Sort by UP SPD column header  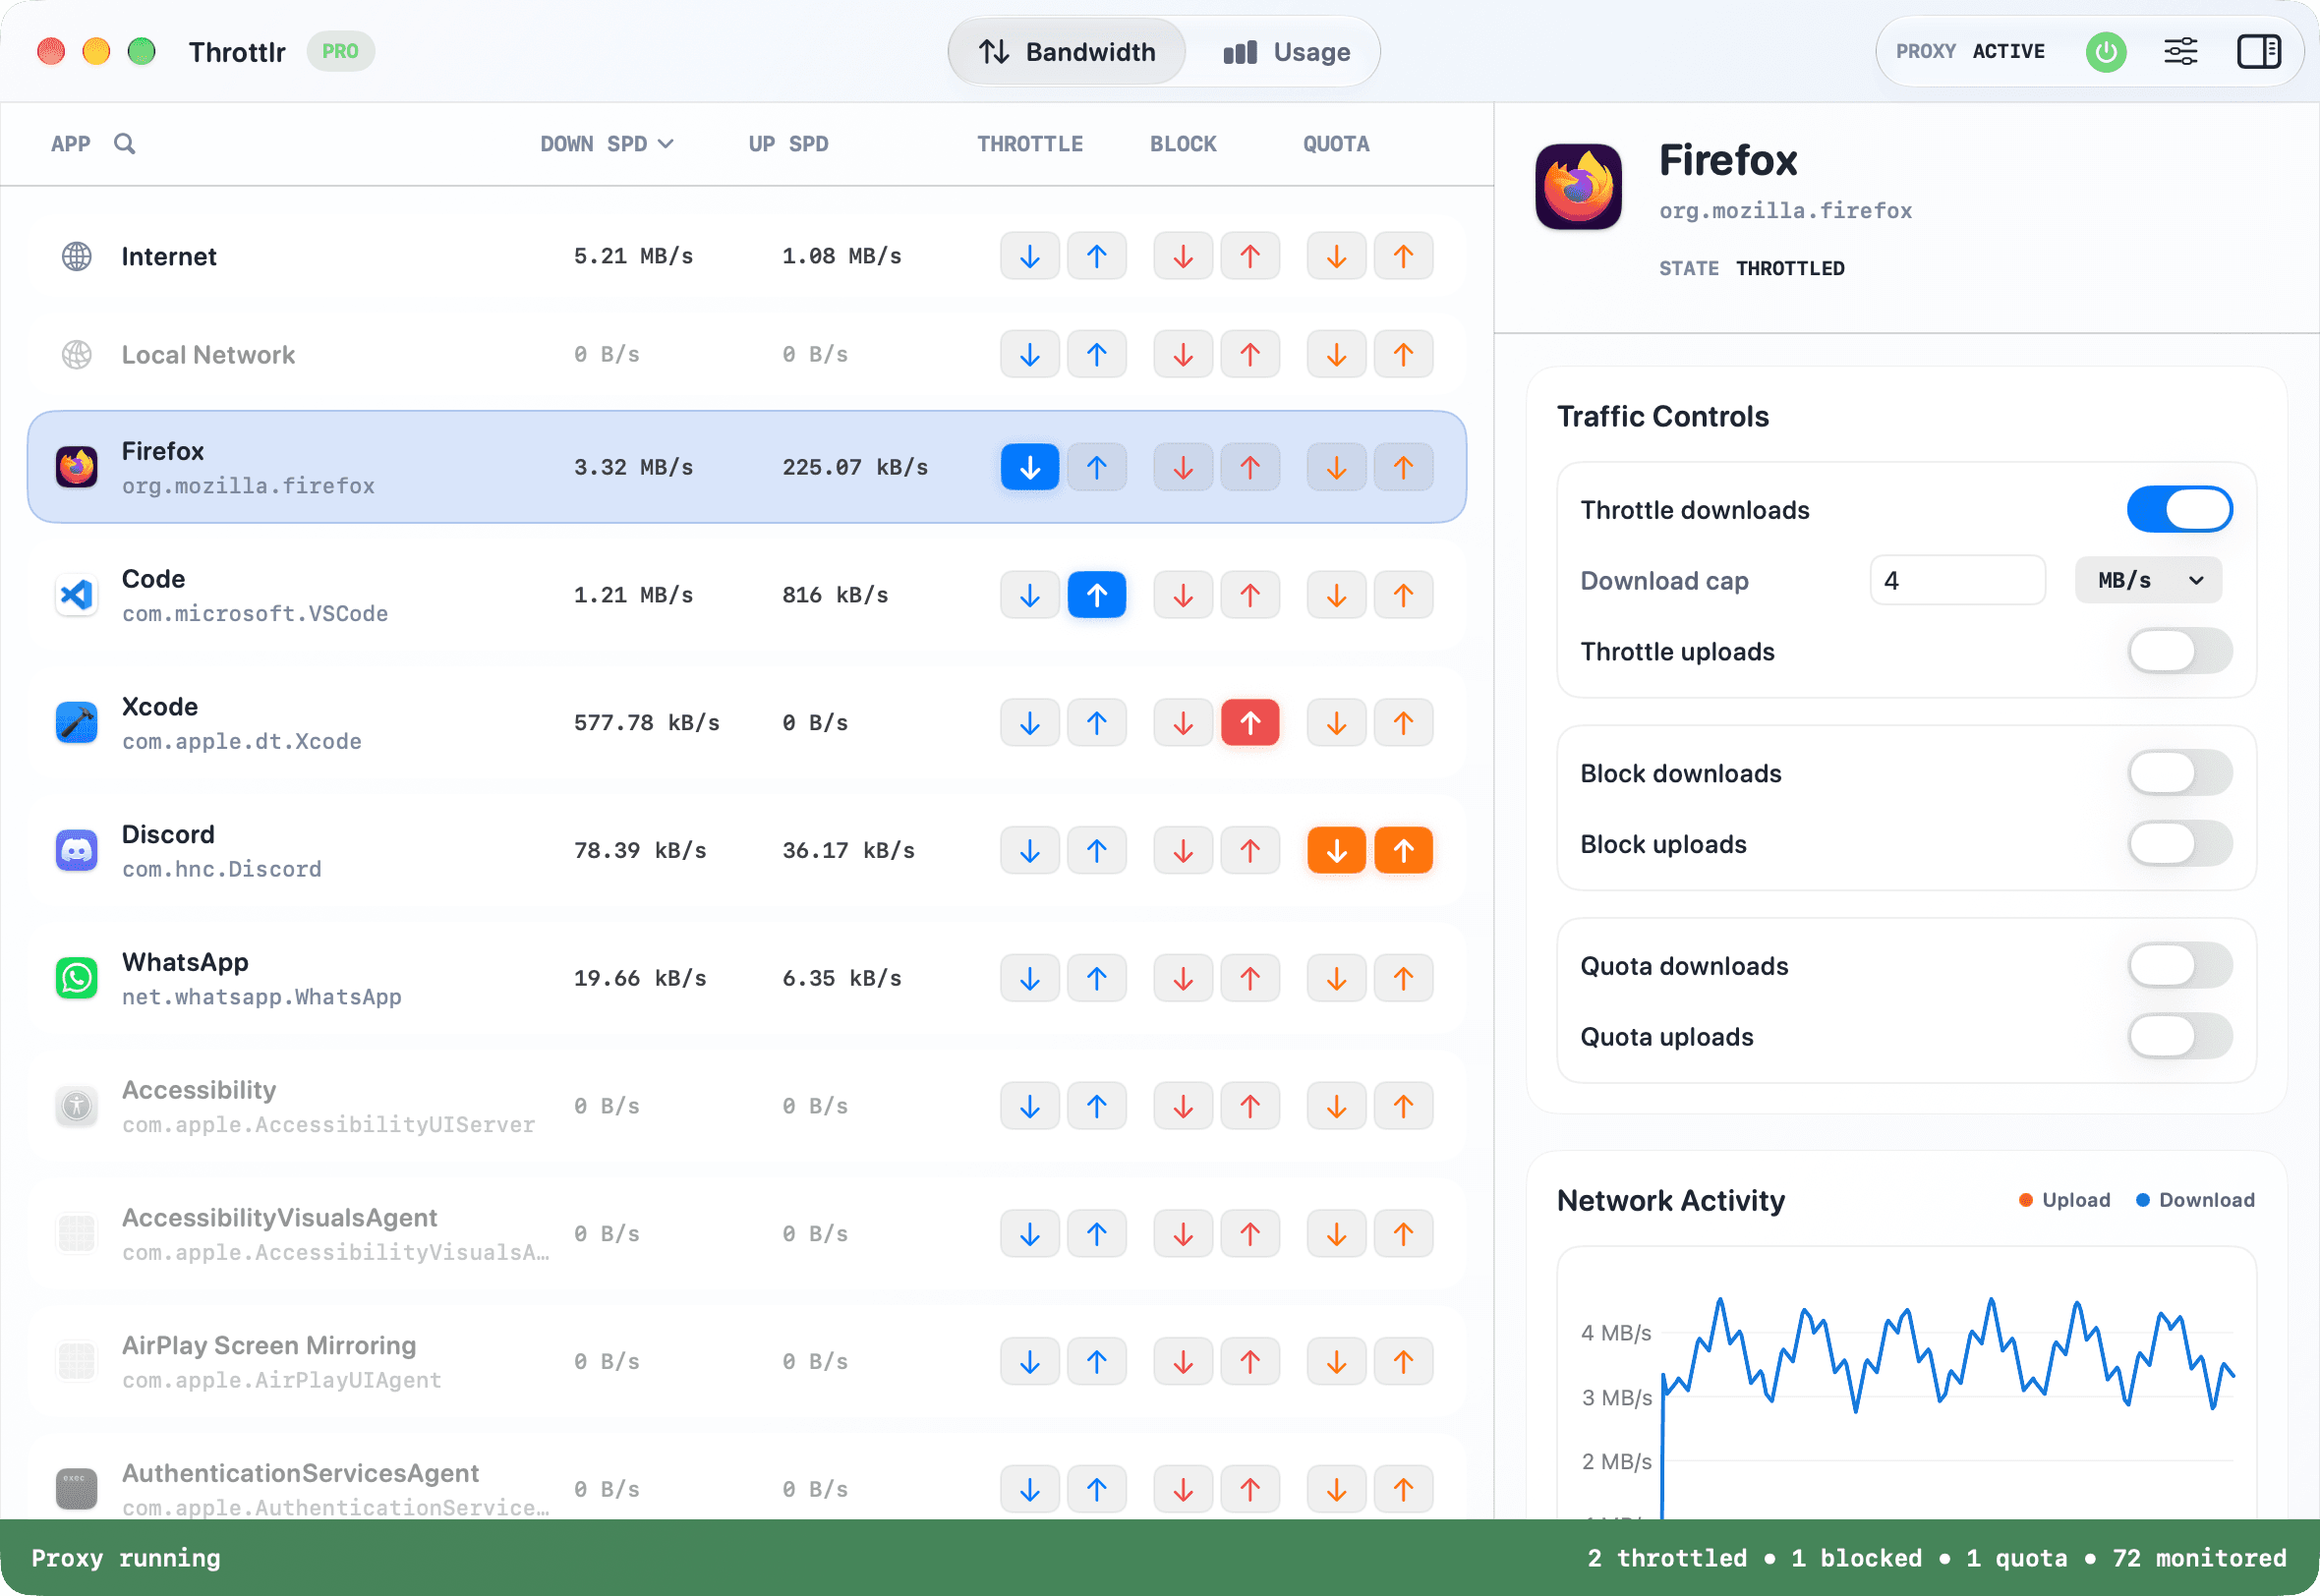(x=788, y=144)
